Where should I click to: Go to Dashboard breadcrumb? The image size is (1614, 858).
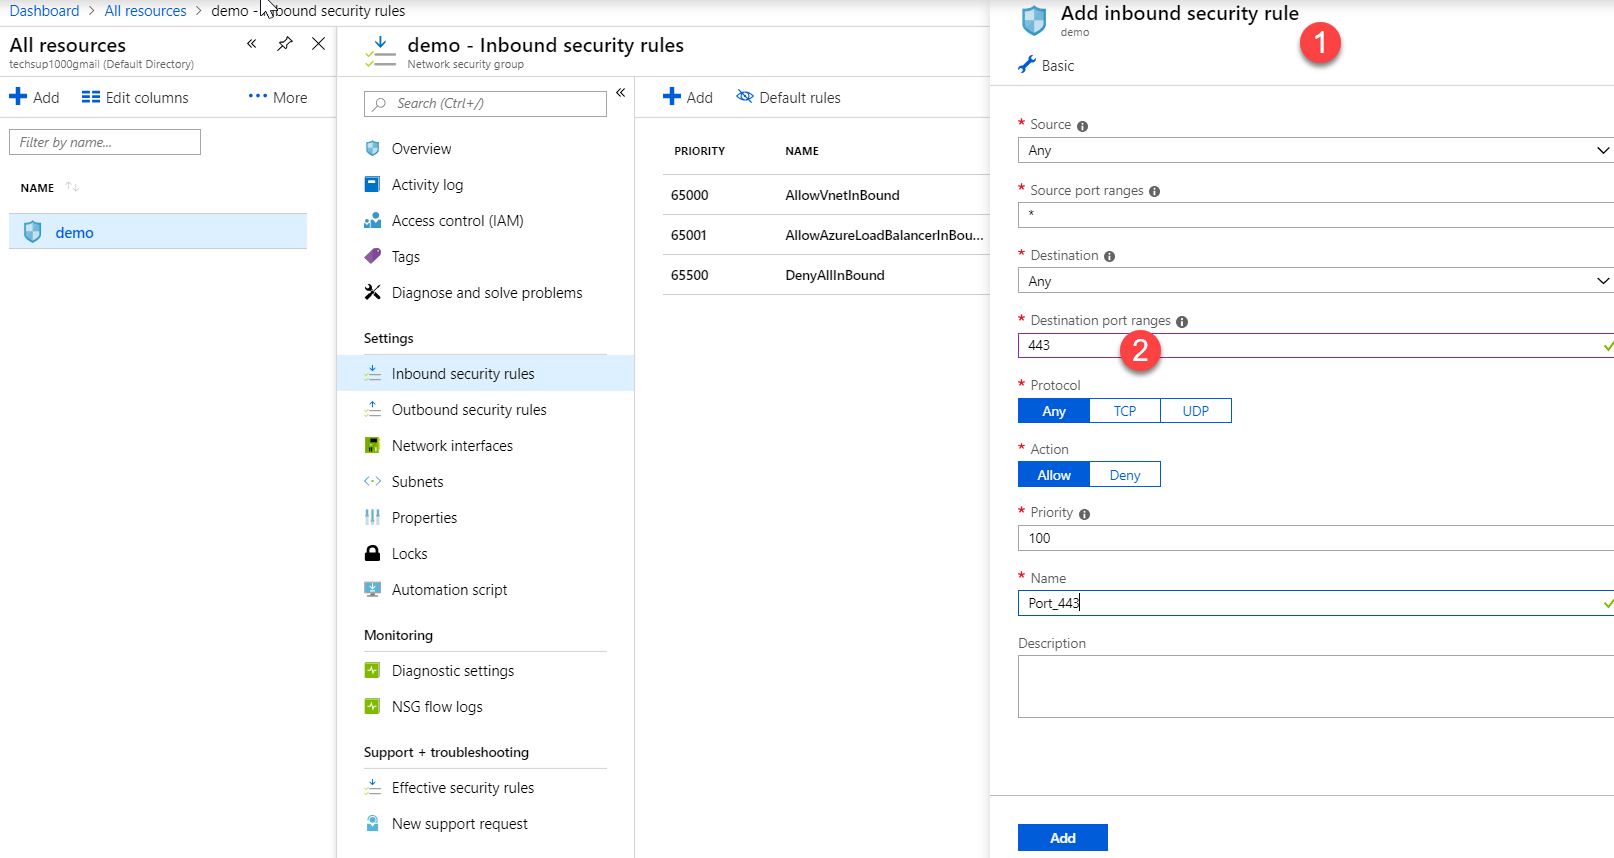tap(44, 11)
